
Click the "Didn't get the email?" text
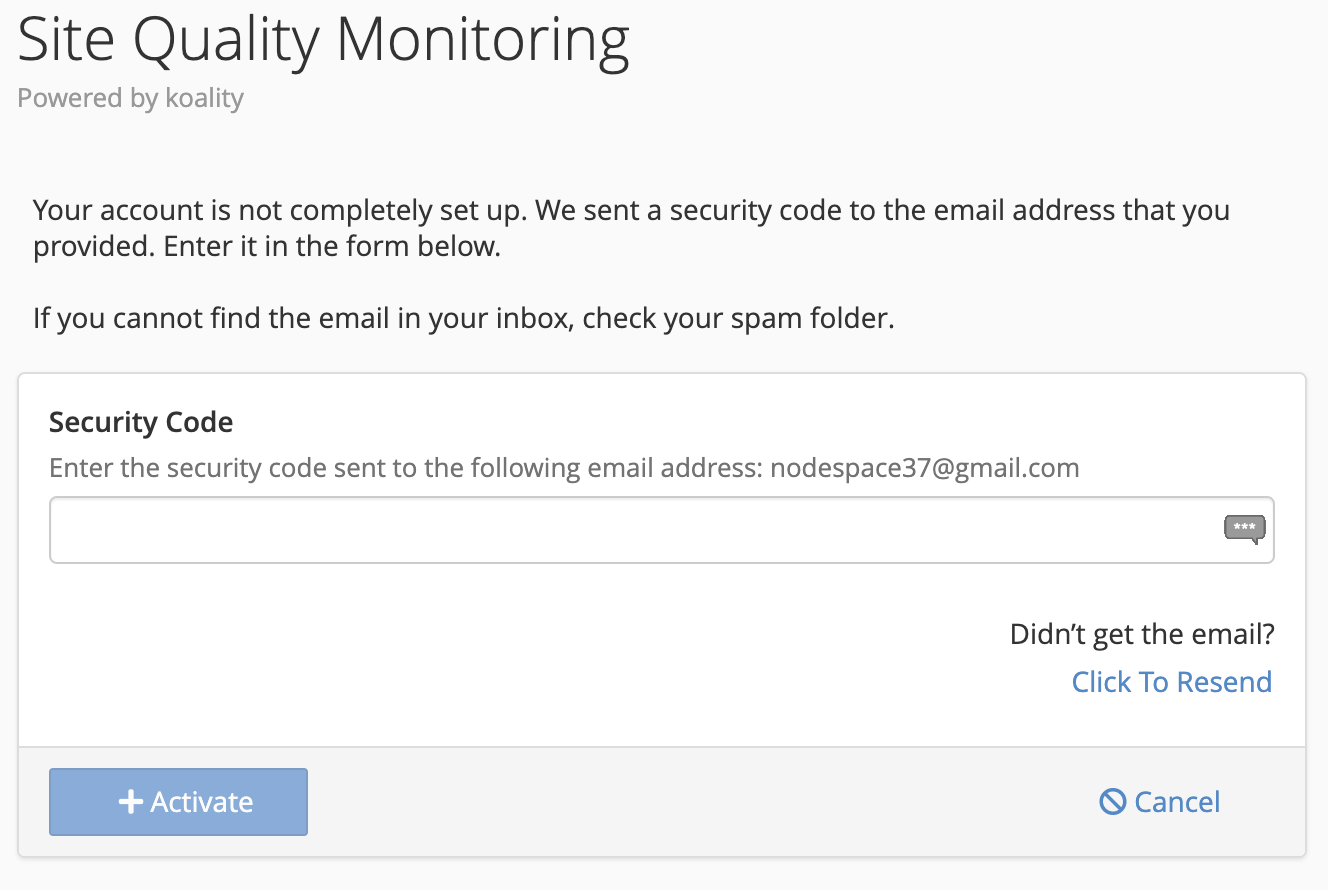coord(1142,634)
